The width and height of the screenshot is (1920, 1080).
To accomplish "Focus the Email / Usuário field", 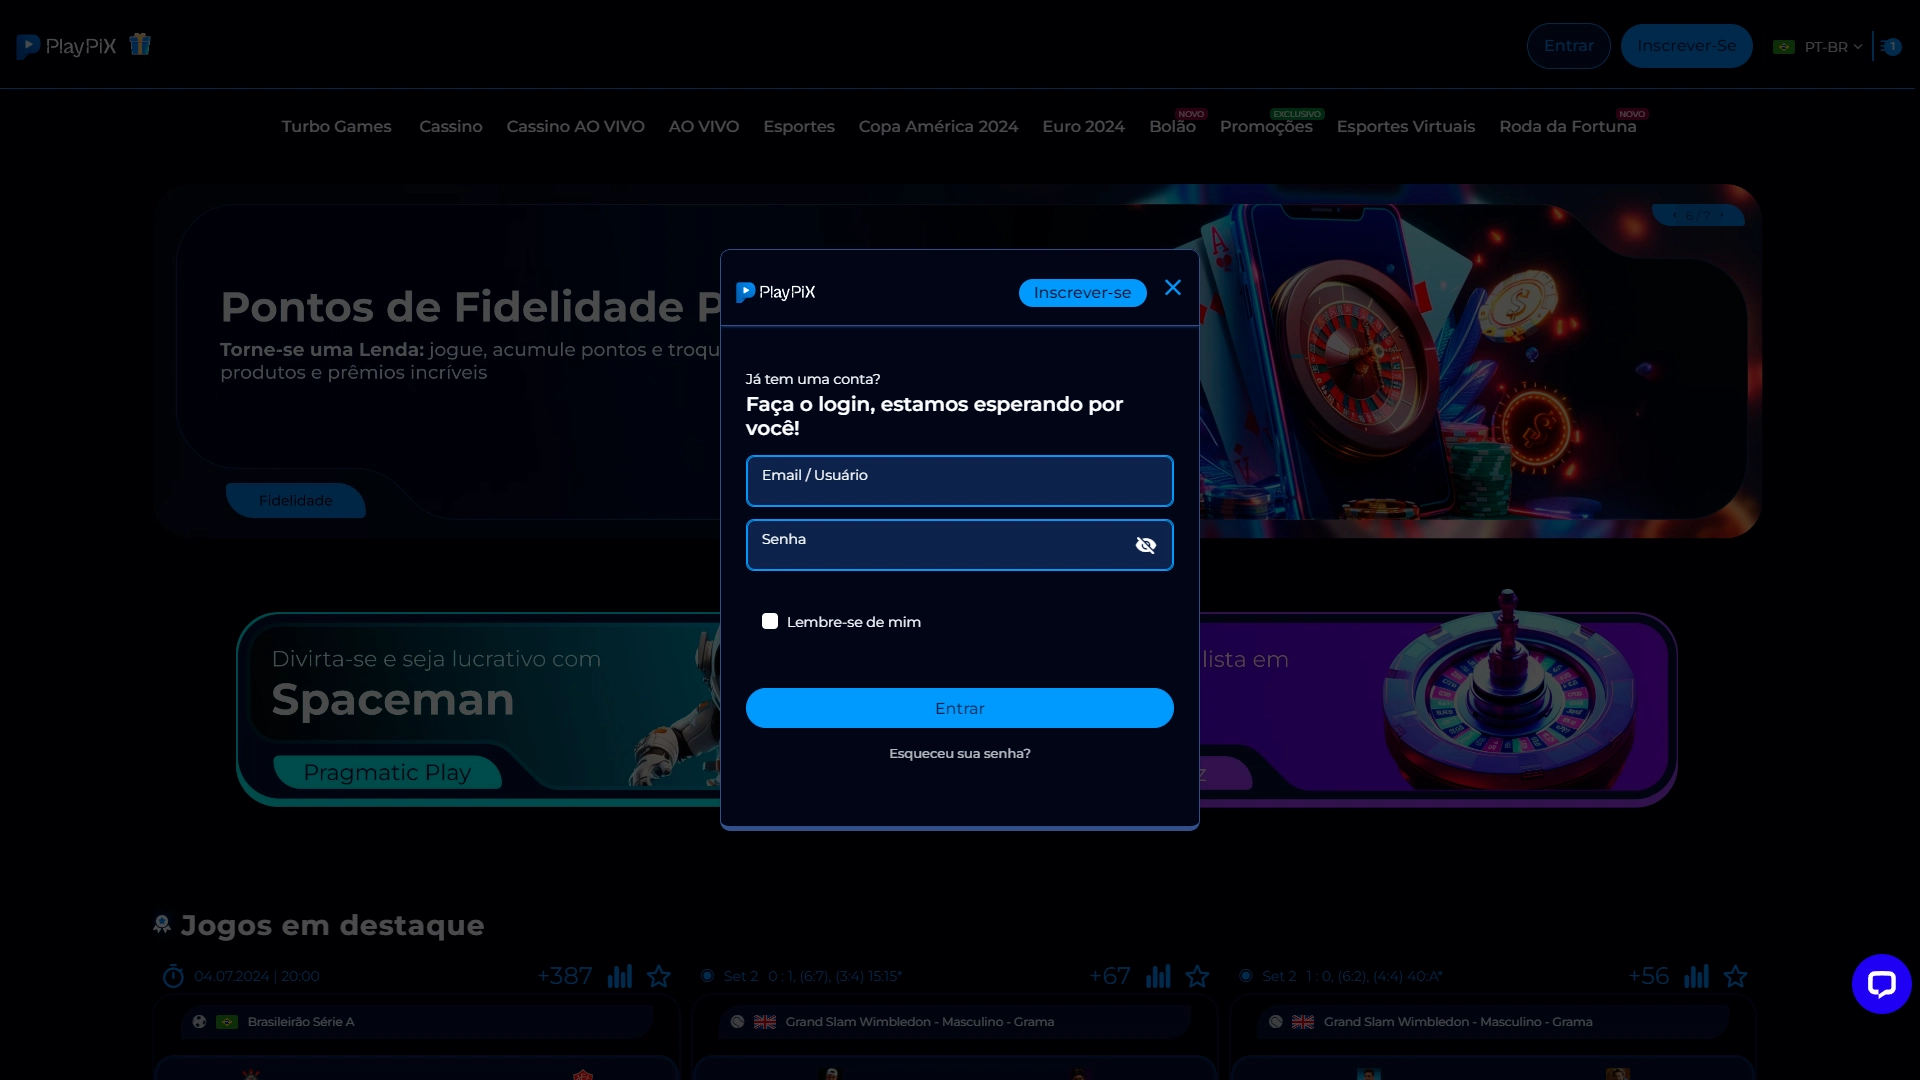I will click(959, 481).
